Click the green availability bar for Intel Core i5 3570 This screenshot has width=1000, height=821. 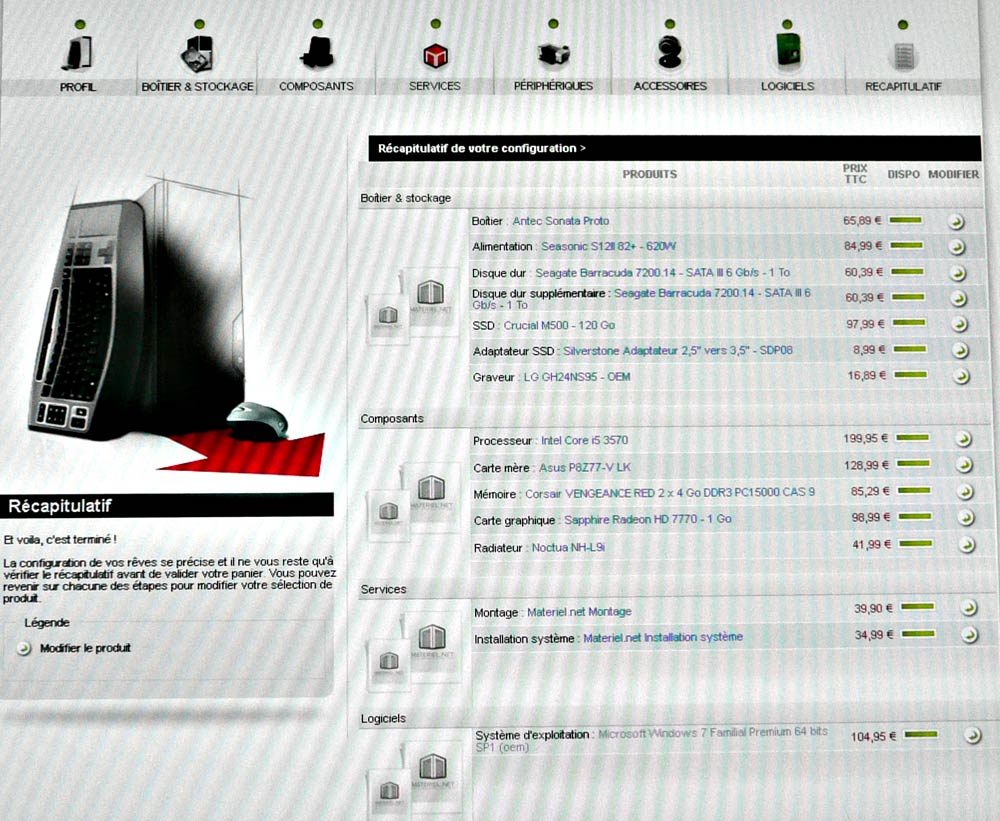click(x=913, y=438)
